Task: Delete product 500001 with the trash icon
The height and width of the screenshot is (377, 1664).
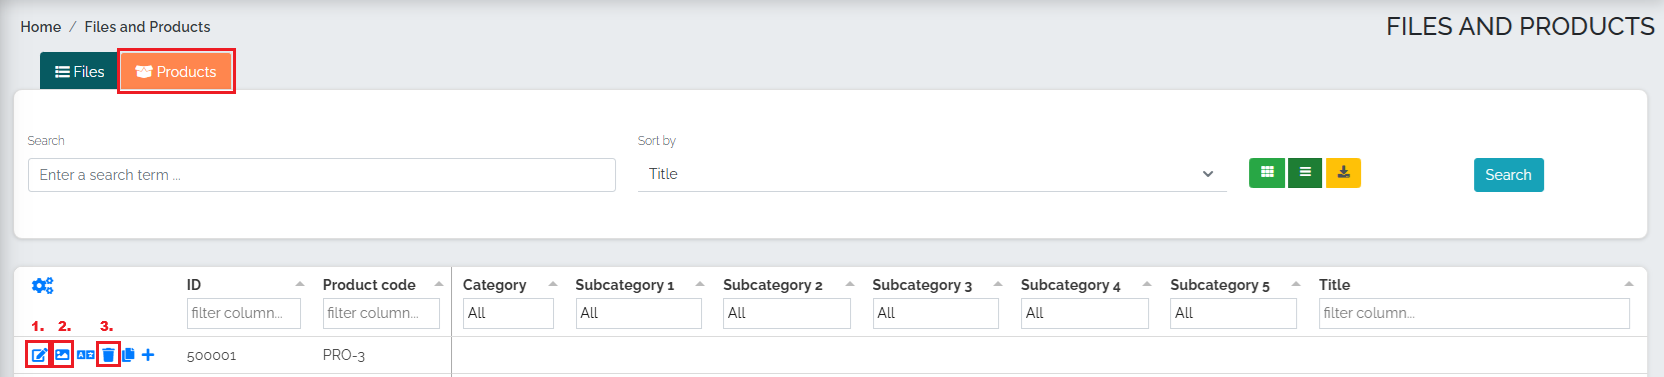Action: coord(108,355)
